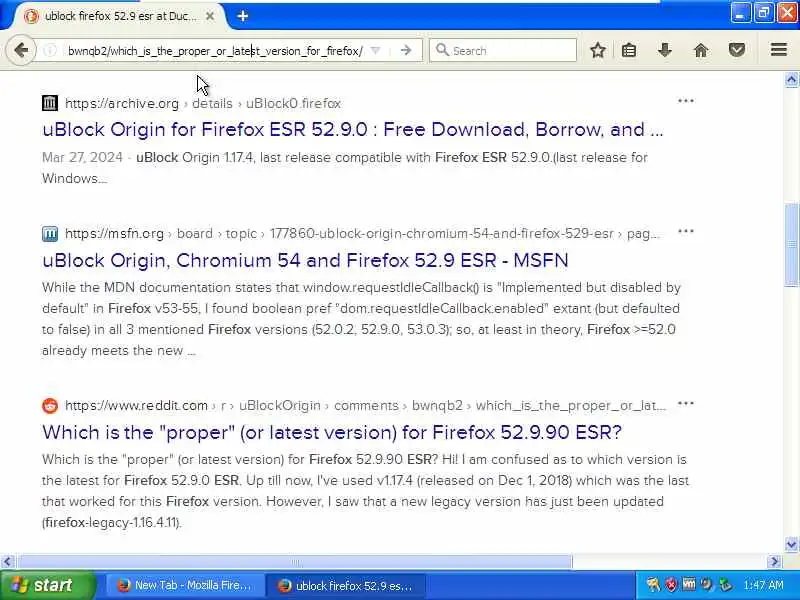Focus the Search box in the toolbar
The image size is (800, 600).
[503, 51]
